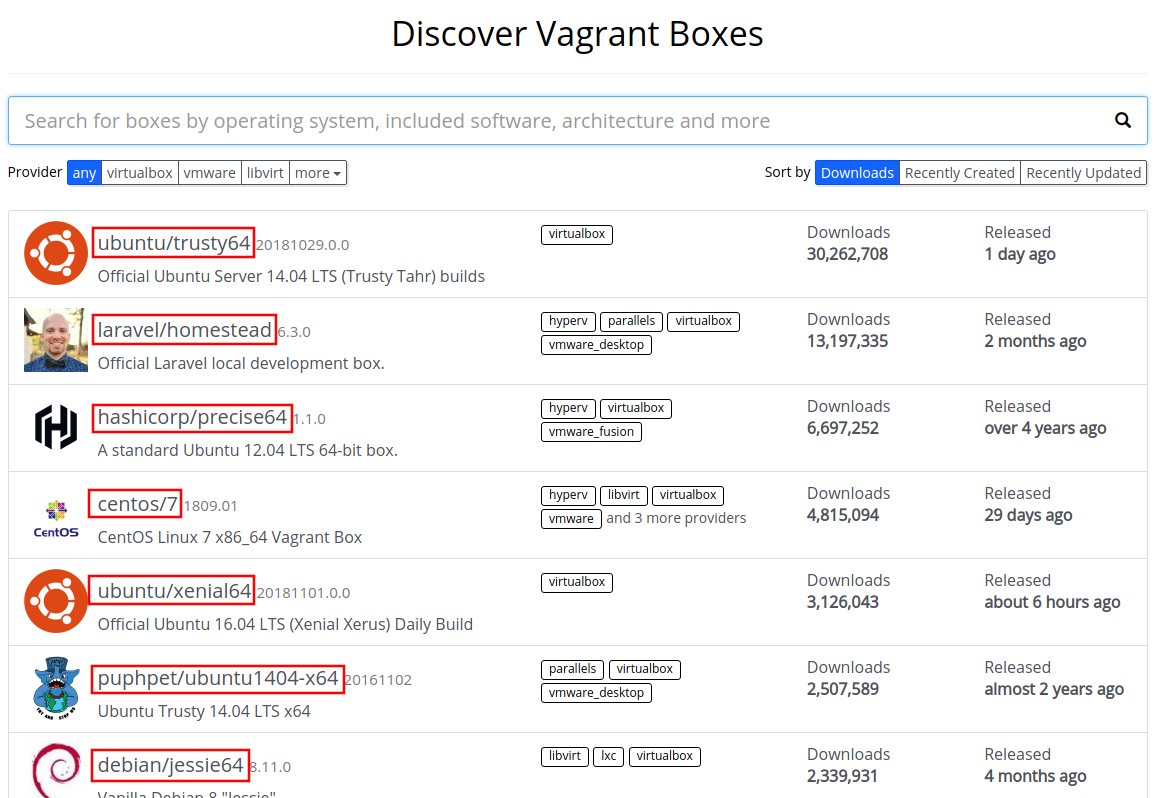Click the 'Discover Vagrant Boxes' heading

[577, 34]
